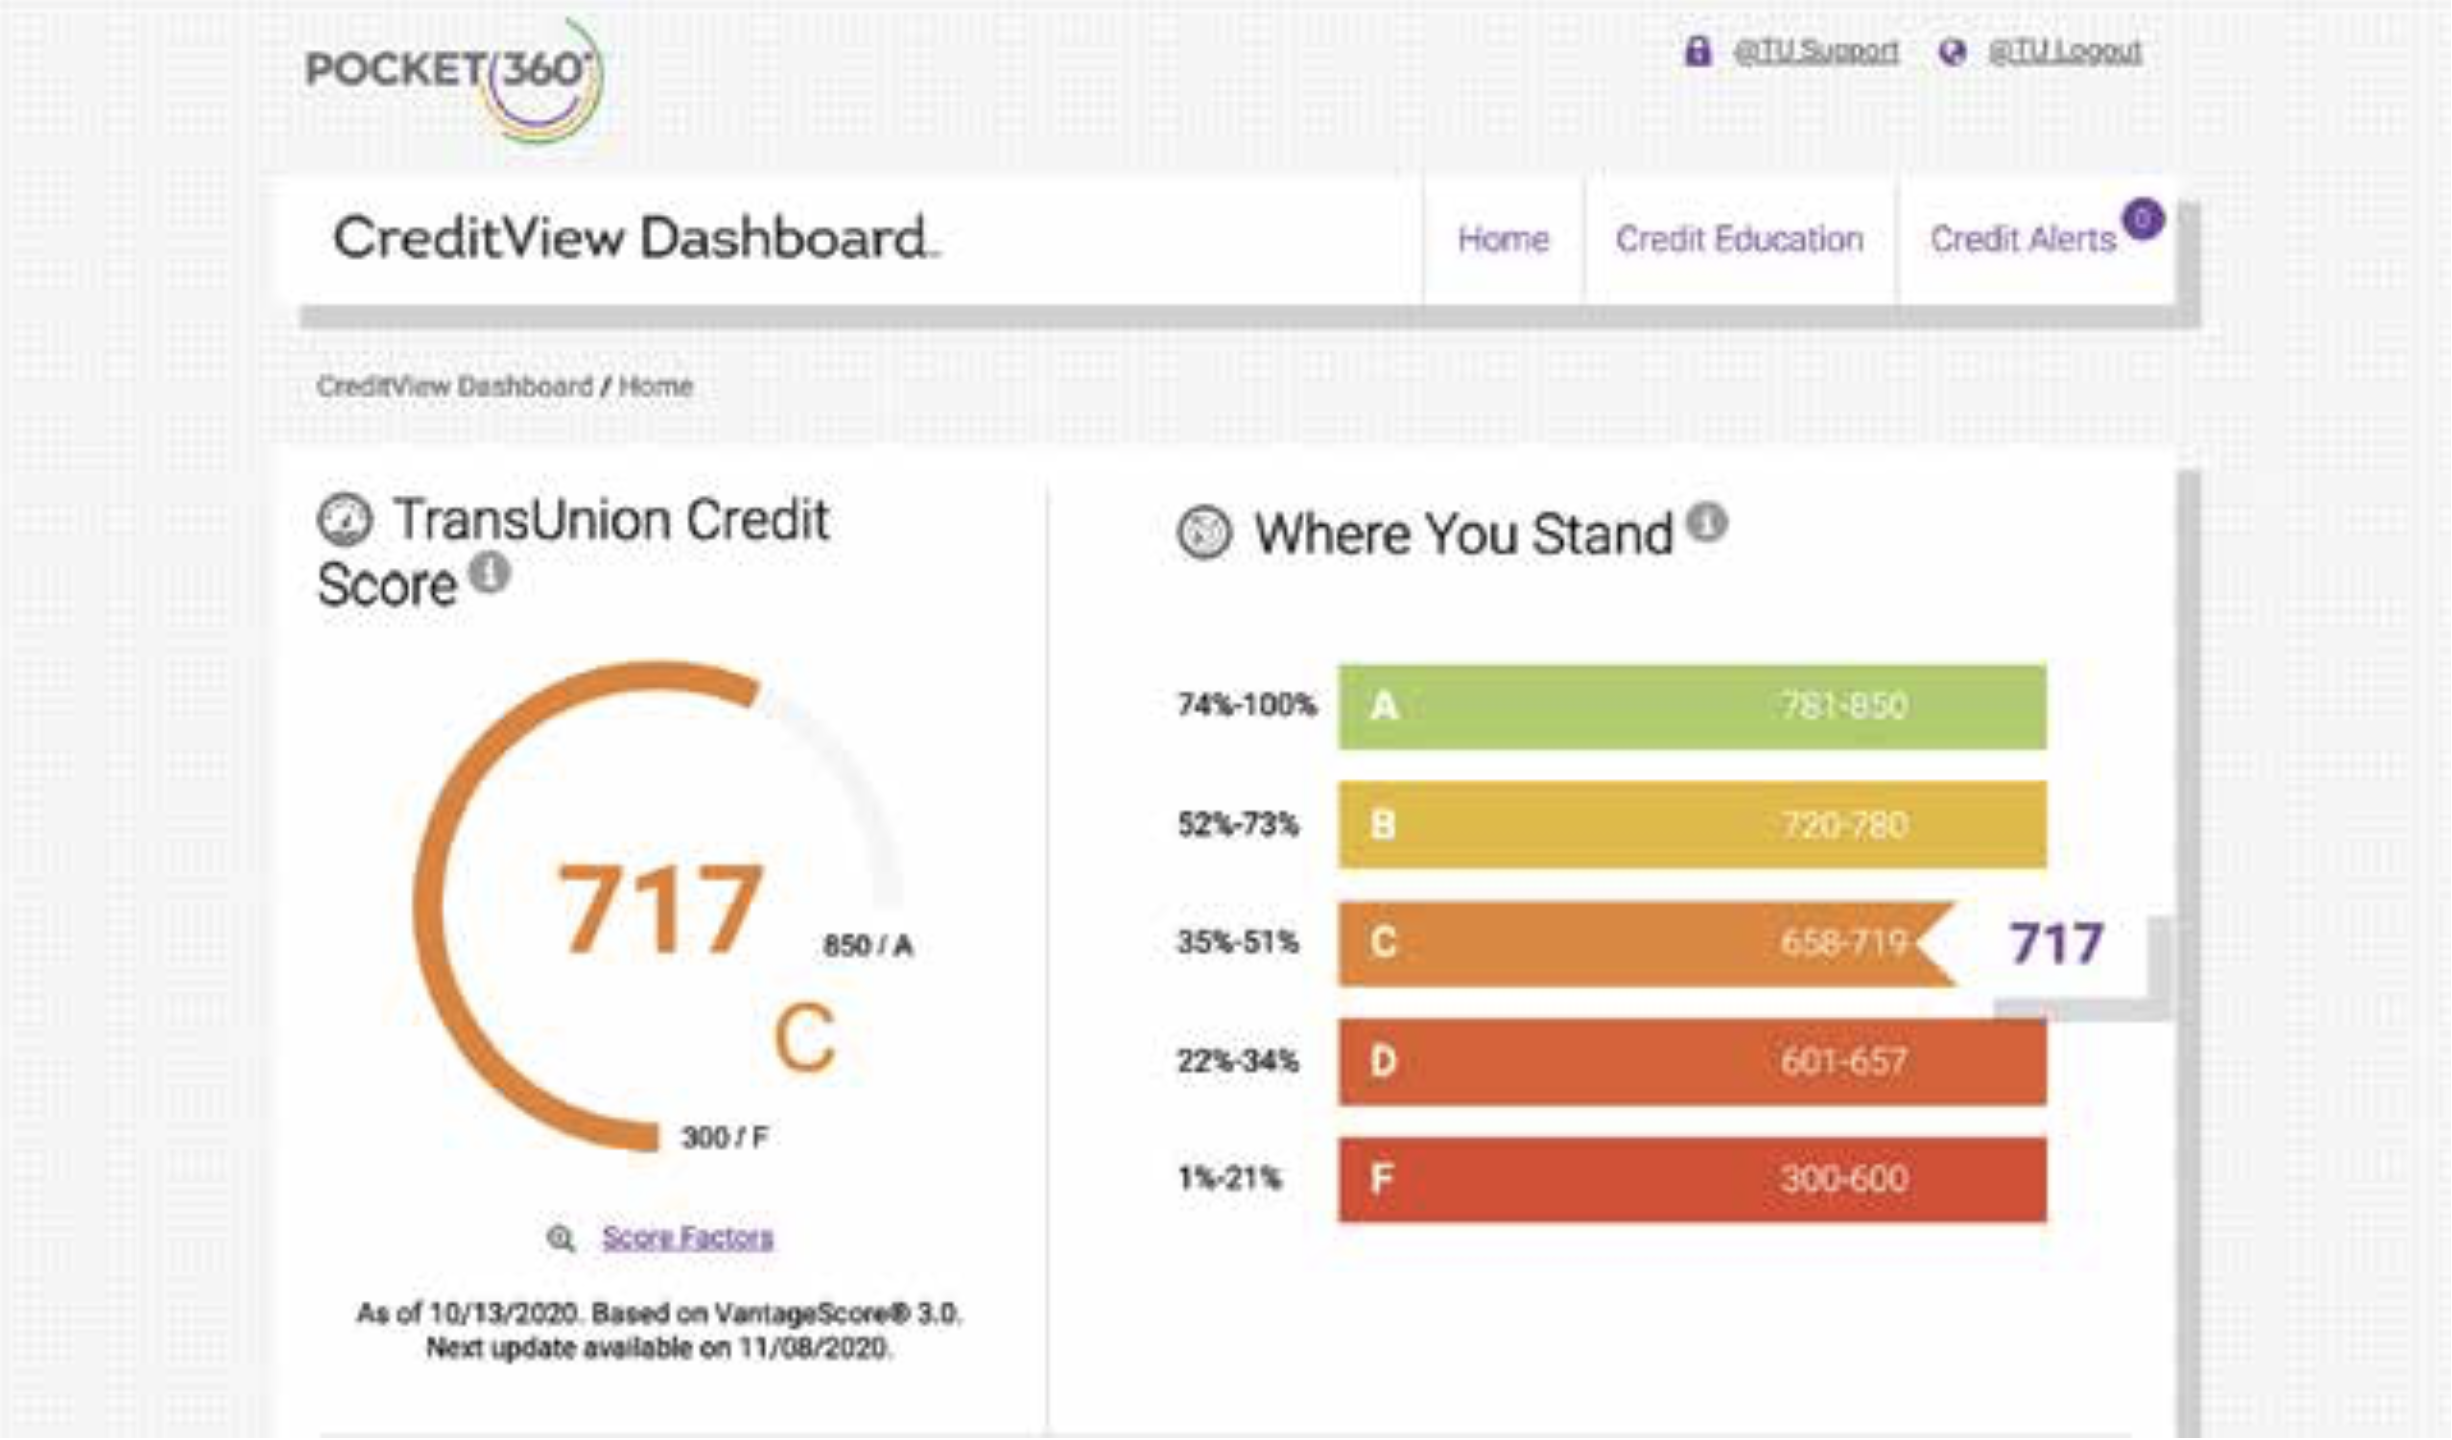
Task: Click CreditView Dashboard in the breadcrumb
Action: (x=454, y=386)
